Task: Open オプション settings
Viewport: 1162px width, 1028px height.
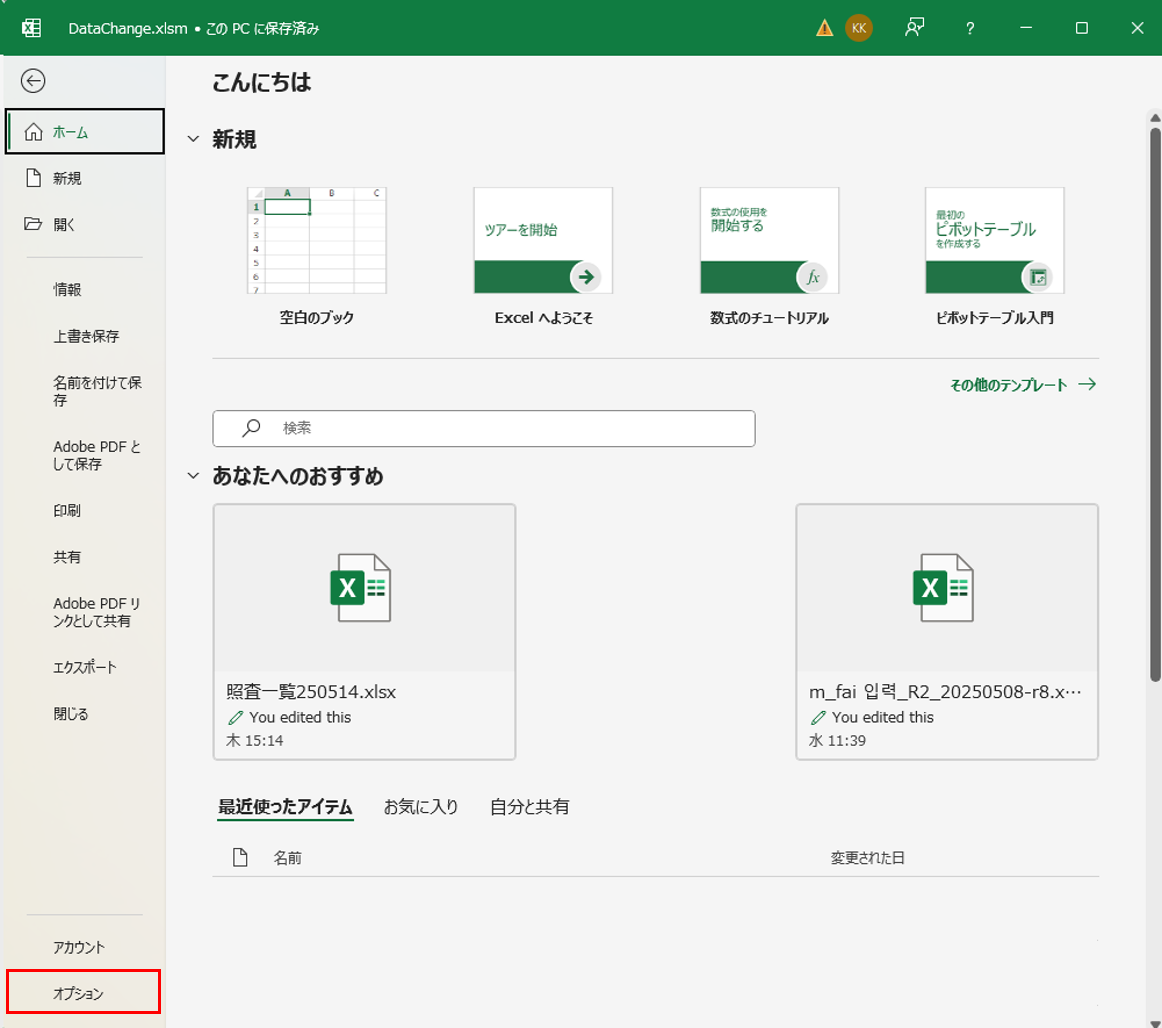Action: click(83, 992)
